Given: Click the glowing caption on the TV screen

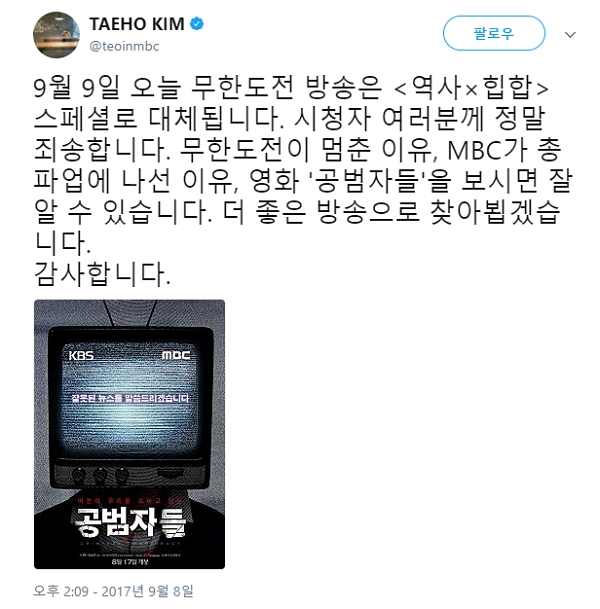Looking at the screenshot, I should pos(130,398).
